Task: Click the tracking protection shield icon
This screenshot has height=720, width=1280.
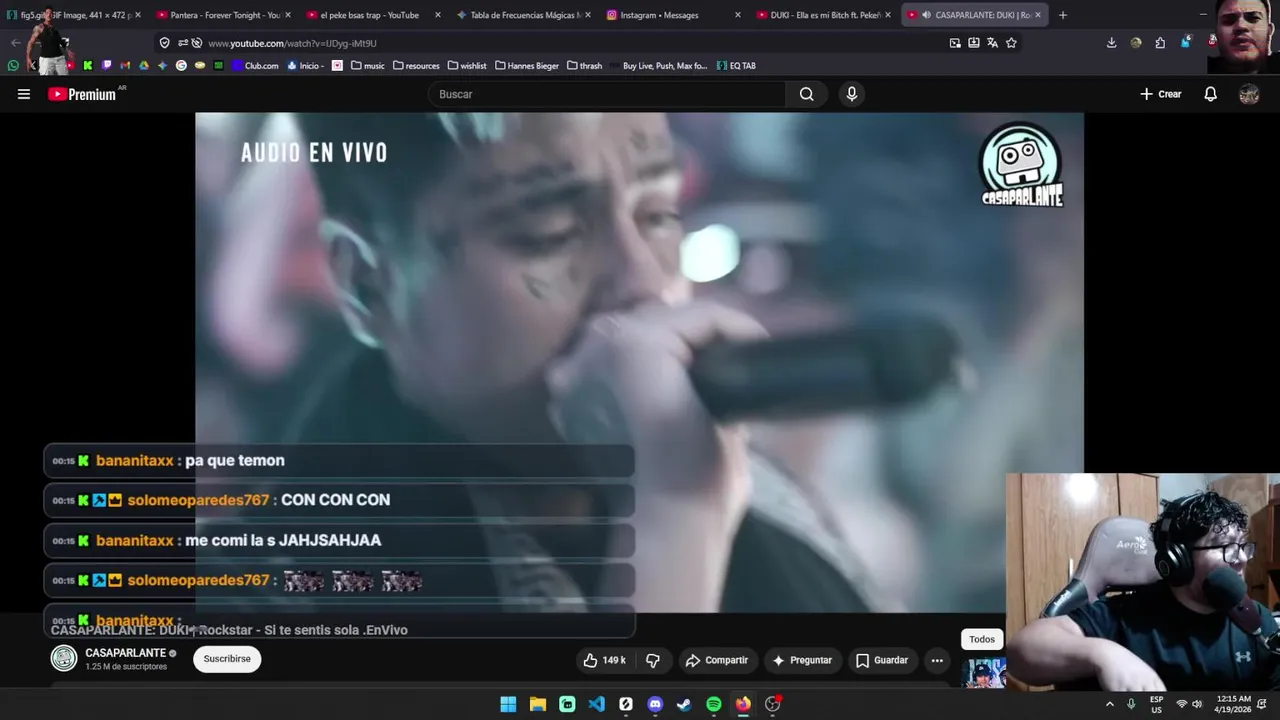Action: pos(165,43)
